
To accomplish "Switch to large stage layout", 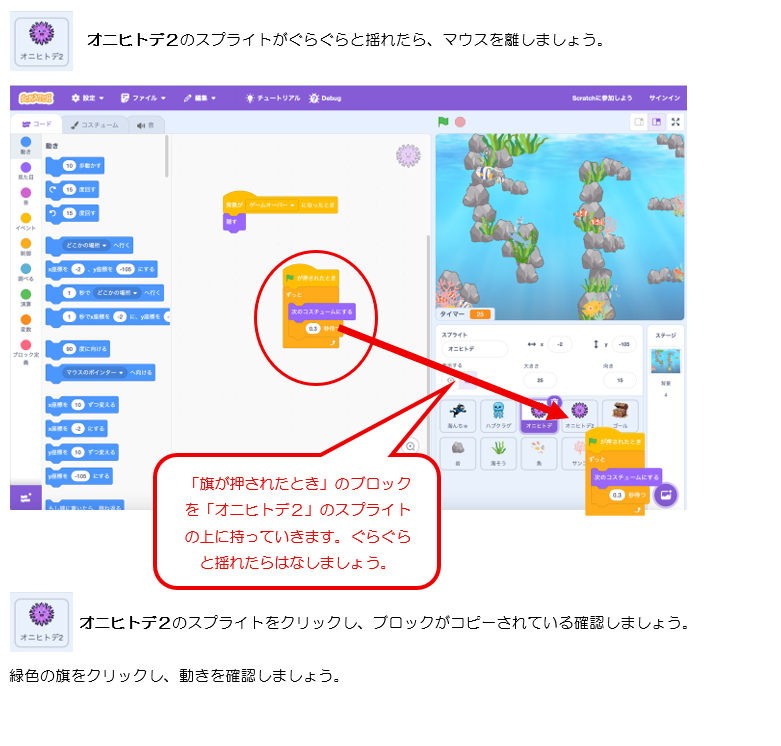I will click(656, 122).
